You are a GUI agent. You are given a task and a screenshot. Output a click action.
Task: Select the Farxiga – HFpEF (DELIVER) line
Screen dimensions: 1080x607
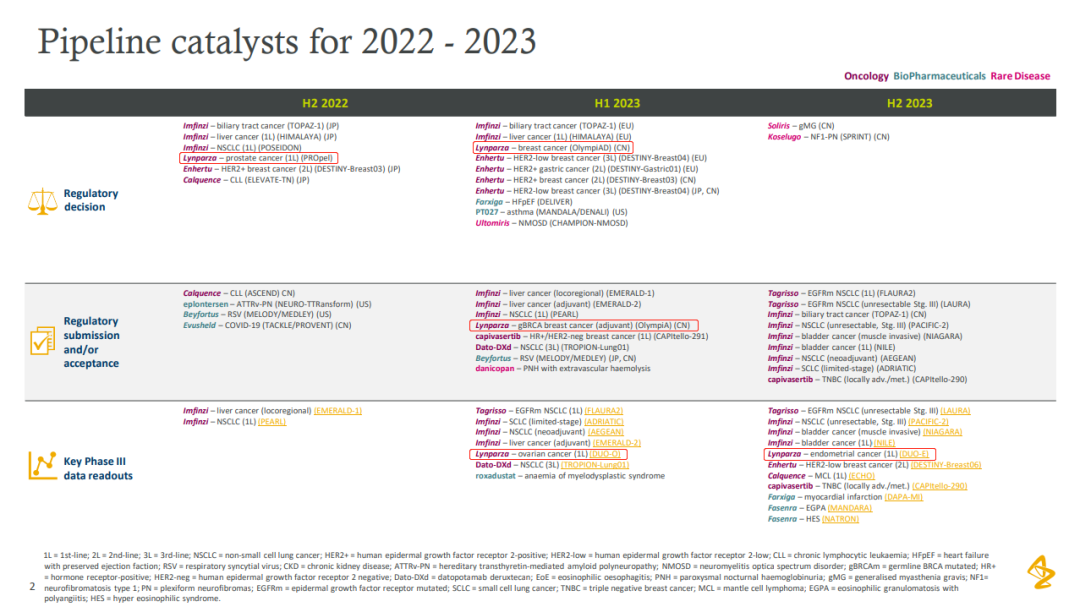click(523, 202)
